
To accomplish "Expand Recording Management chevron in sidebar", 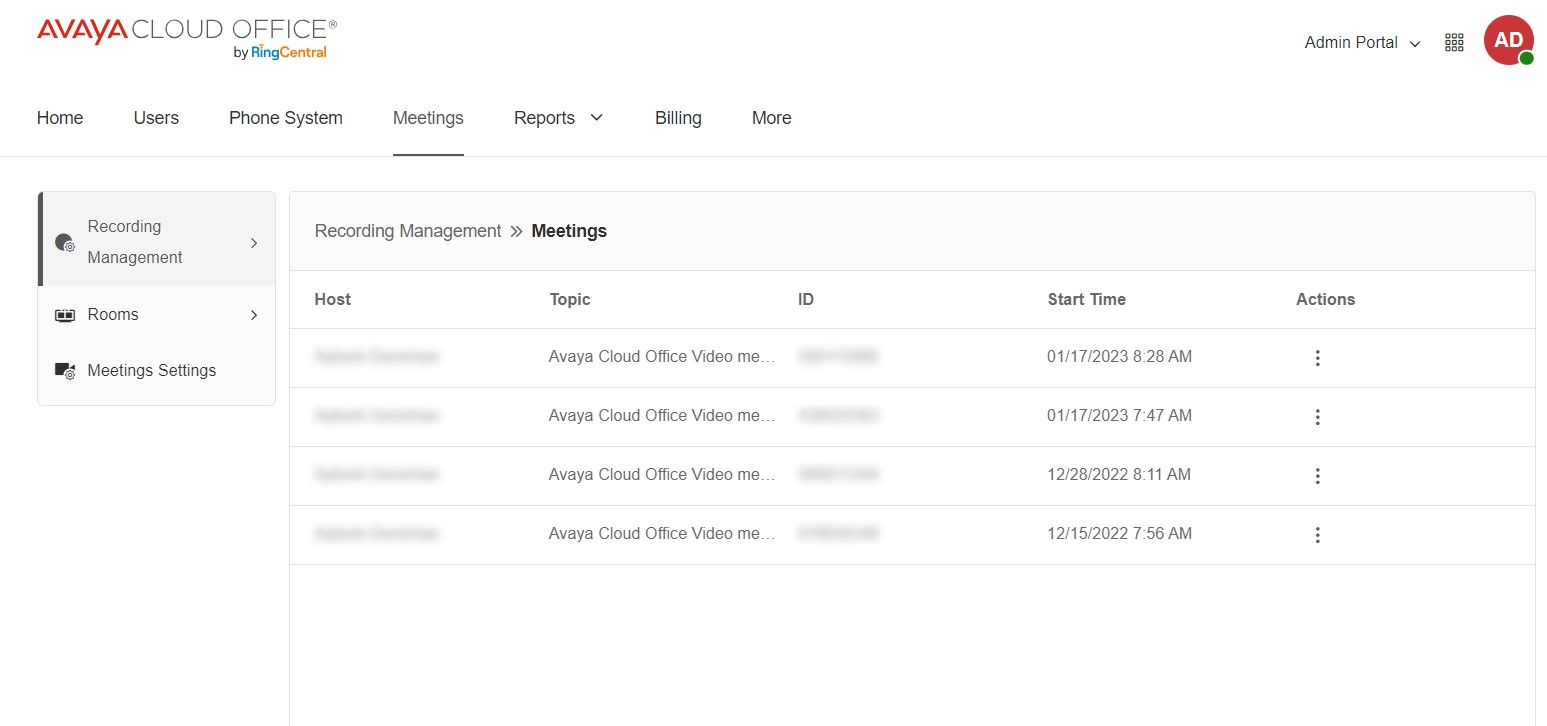I will pyautogui.click(x=254, y=242).
